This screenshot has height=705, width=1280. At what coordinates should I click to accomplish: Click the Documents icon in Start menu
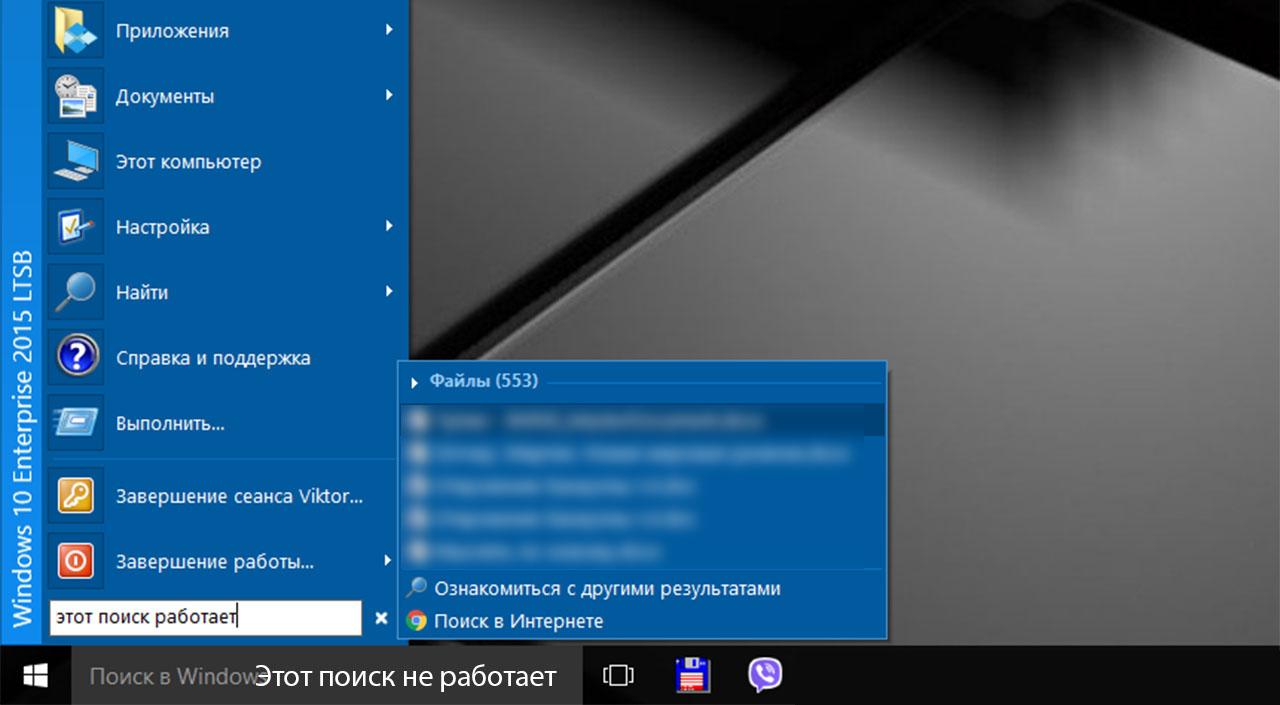(x=76, y=97)
